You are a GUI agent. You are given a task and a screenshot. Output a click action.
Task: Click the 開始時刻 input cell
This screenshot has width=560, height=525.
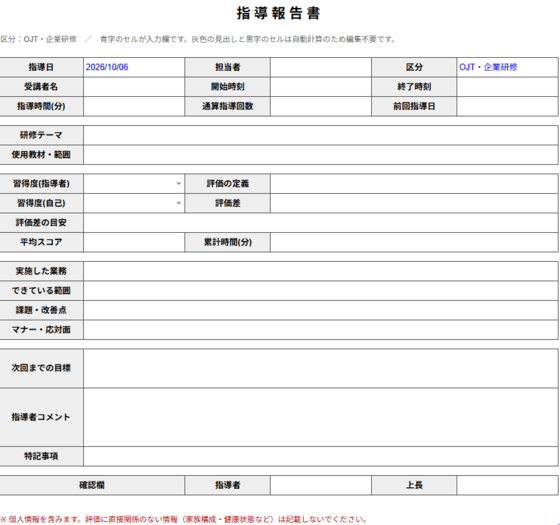tap(321, 87)
